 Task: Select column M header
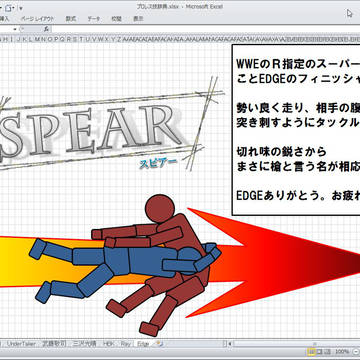tap(36, 39)
